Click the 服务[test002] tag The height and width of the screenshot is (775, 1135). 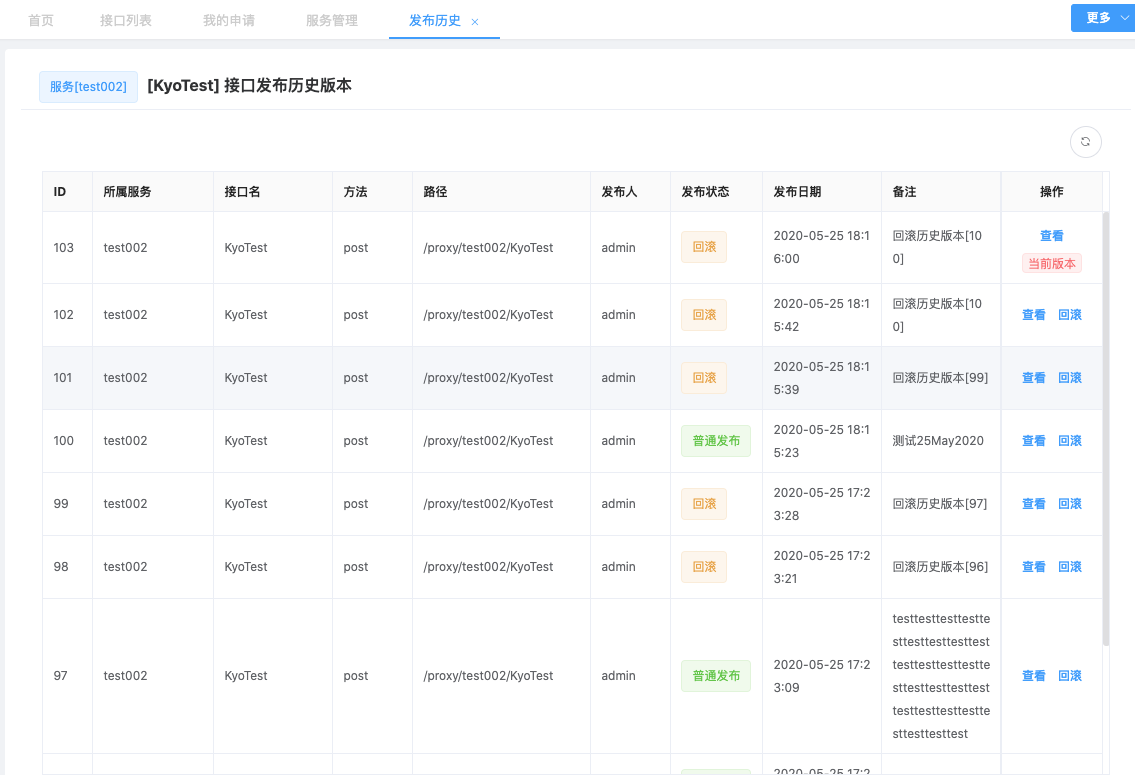coord(88,87)
